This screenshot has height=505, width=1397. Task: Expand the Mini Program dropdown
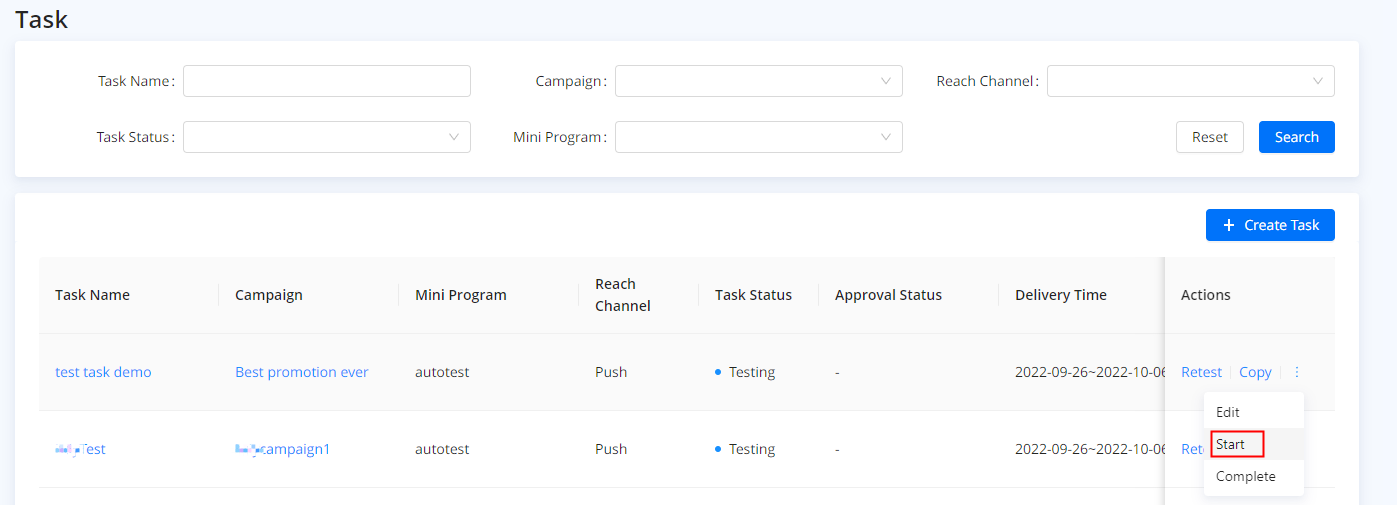[x=758, y=137]
